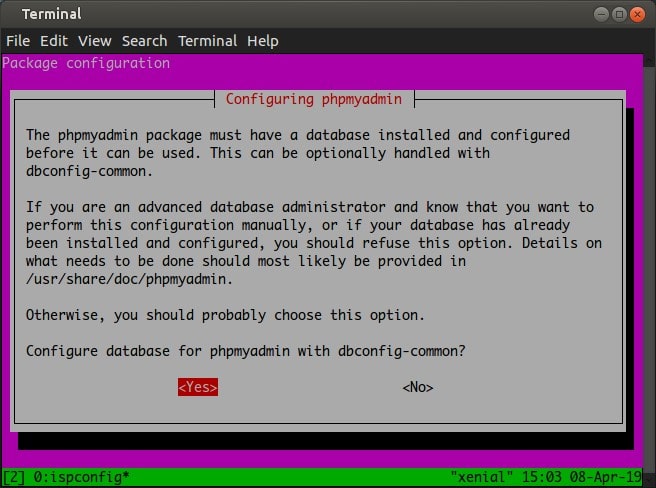Click the '08-Apr-19' date in status bar
656x488 pixels.
(605, 477)
